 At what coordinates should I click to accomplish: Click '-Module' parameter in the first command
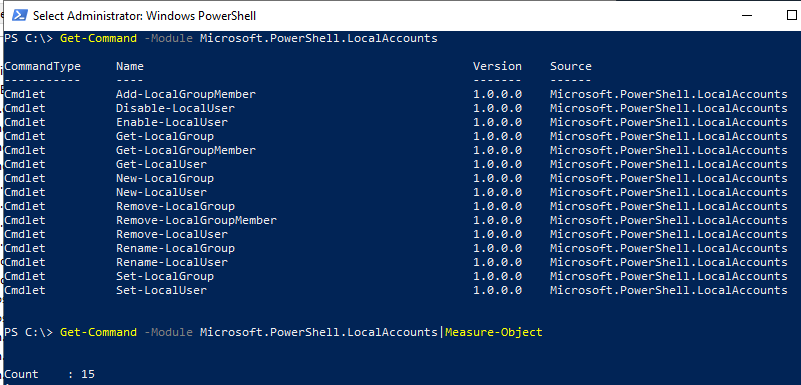(168, 38)
